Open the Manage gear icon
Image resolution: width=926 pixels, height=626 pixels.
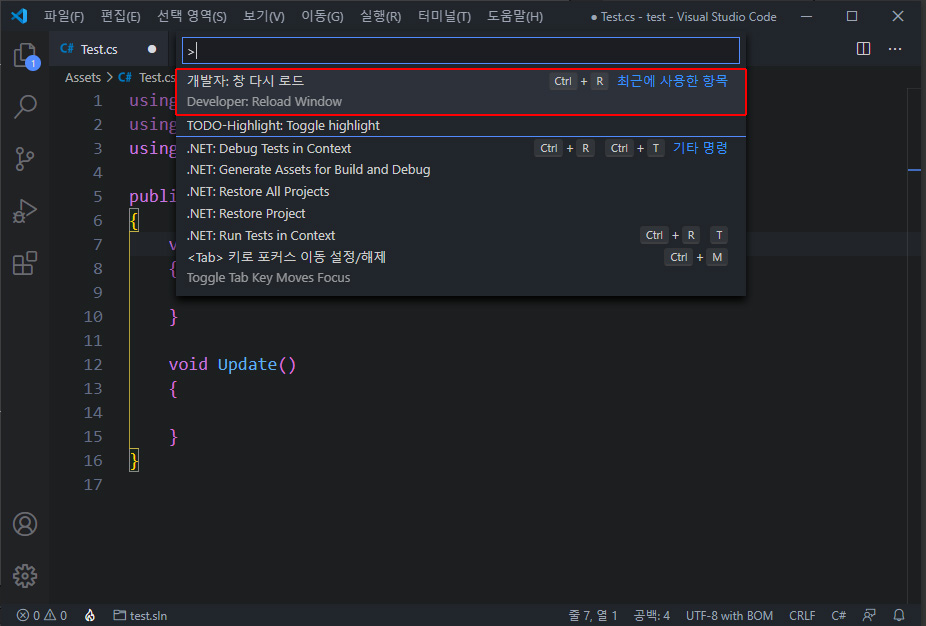click(x=25, y=575)
